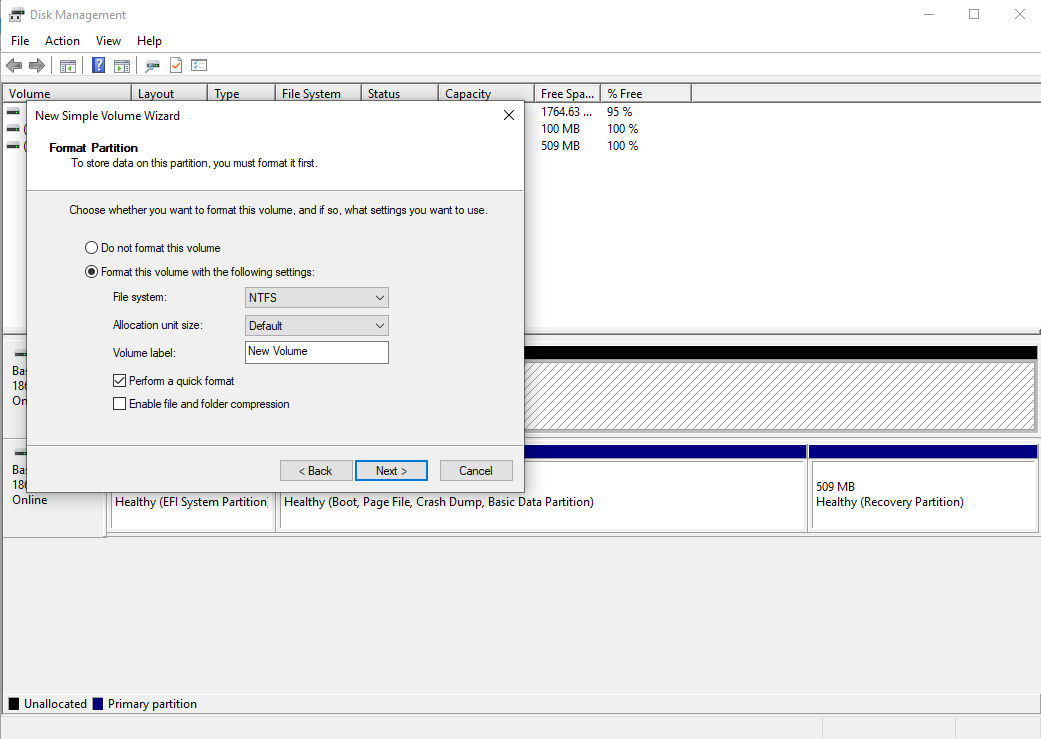
Task: Open the View menu
Action: [108, 40]
